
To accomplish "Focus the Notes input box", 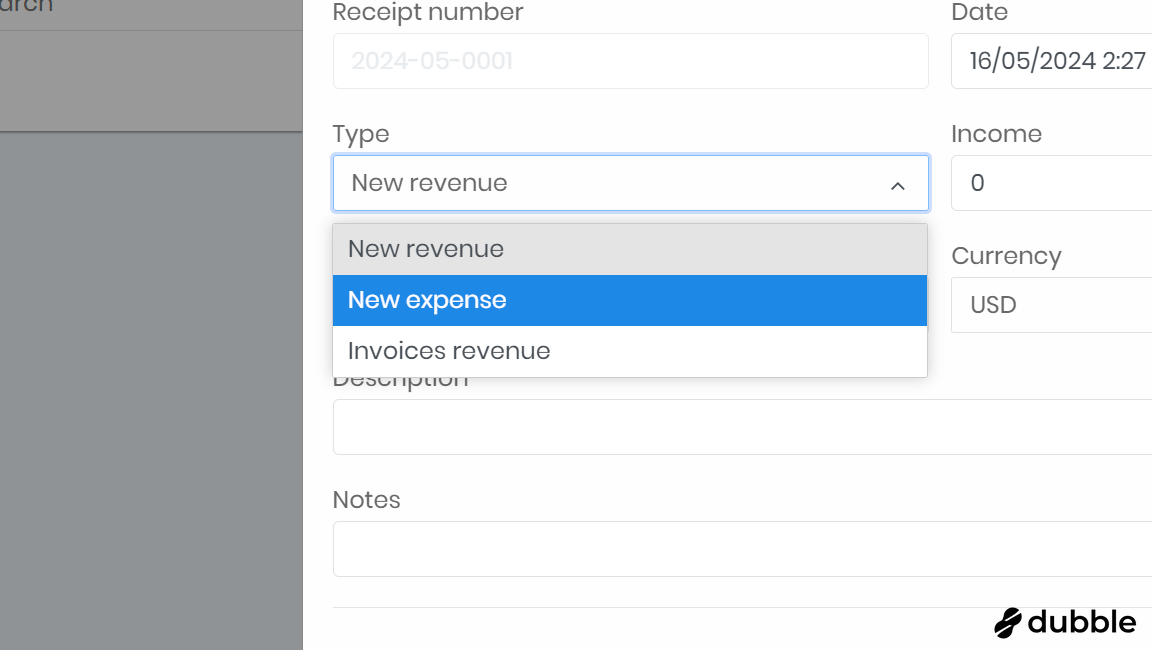I will [x=740, y=549].
